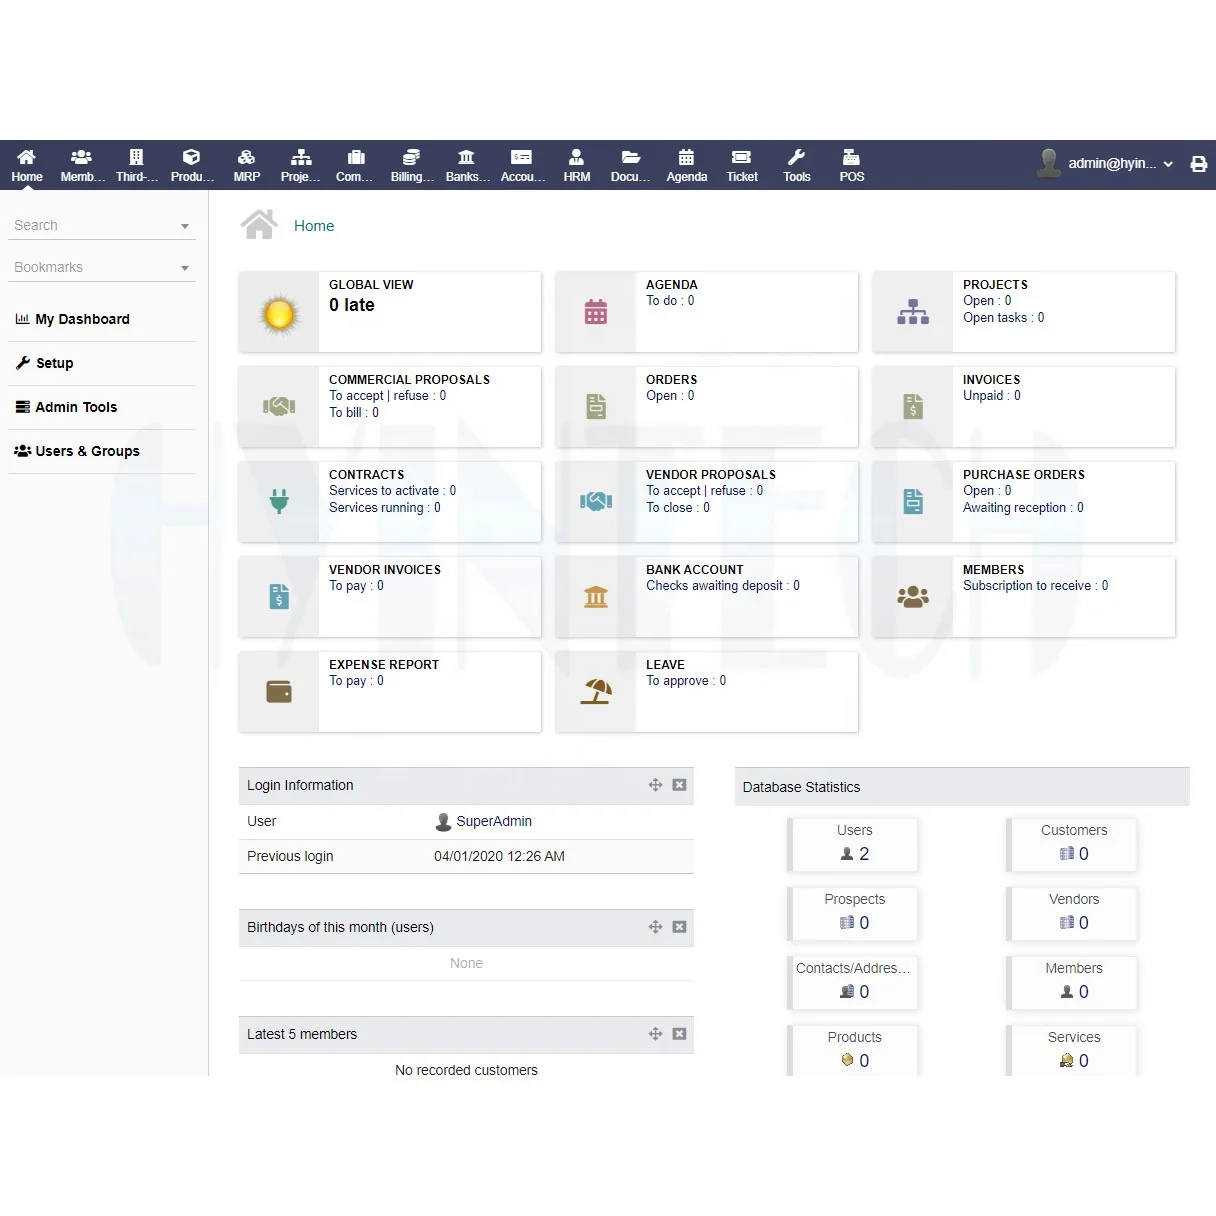Open the Contacts/Addresses statistics box
This screenshot has width=1216, height=1216.
[854, 981]
